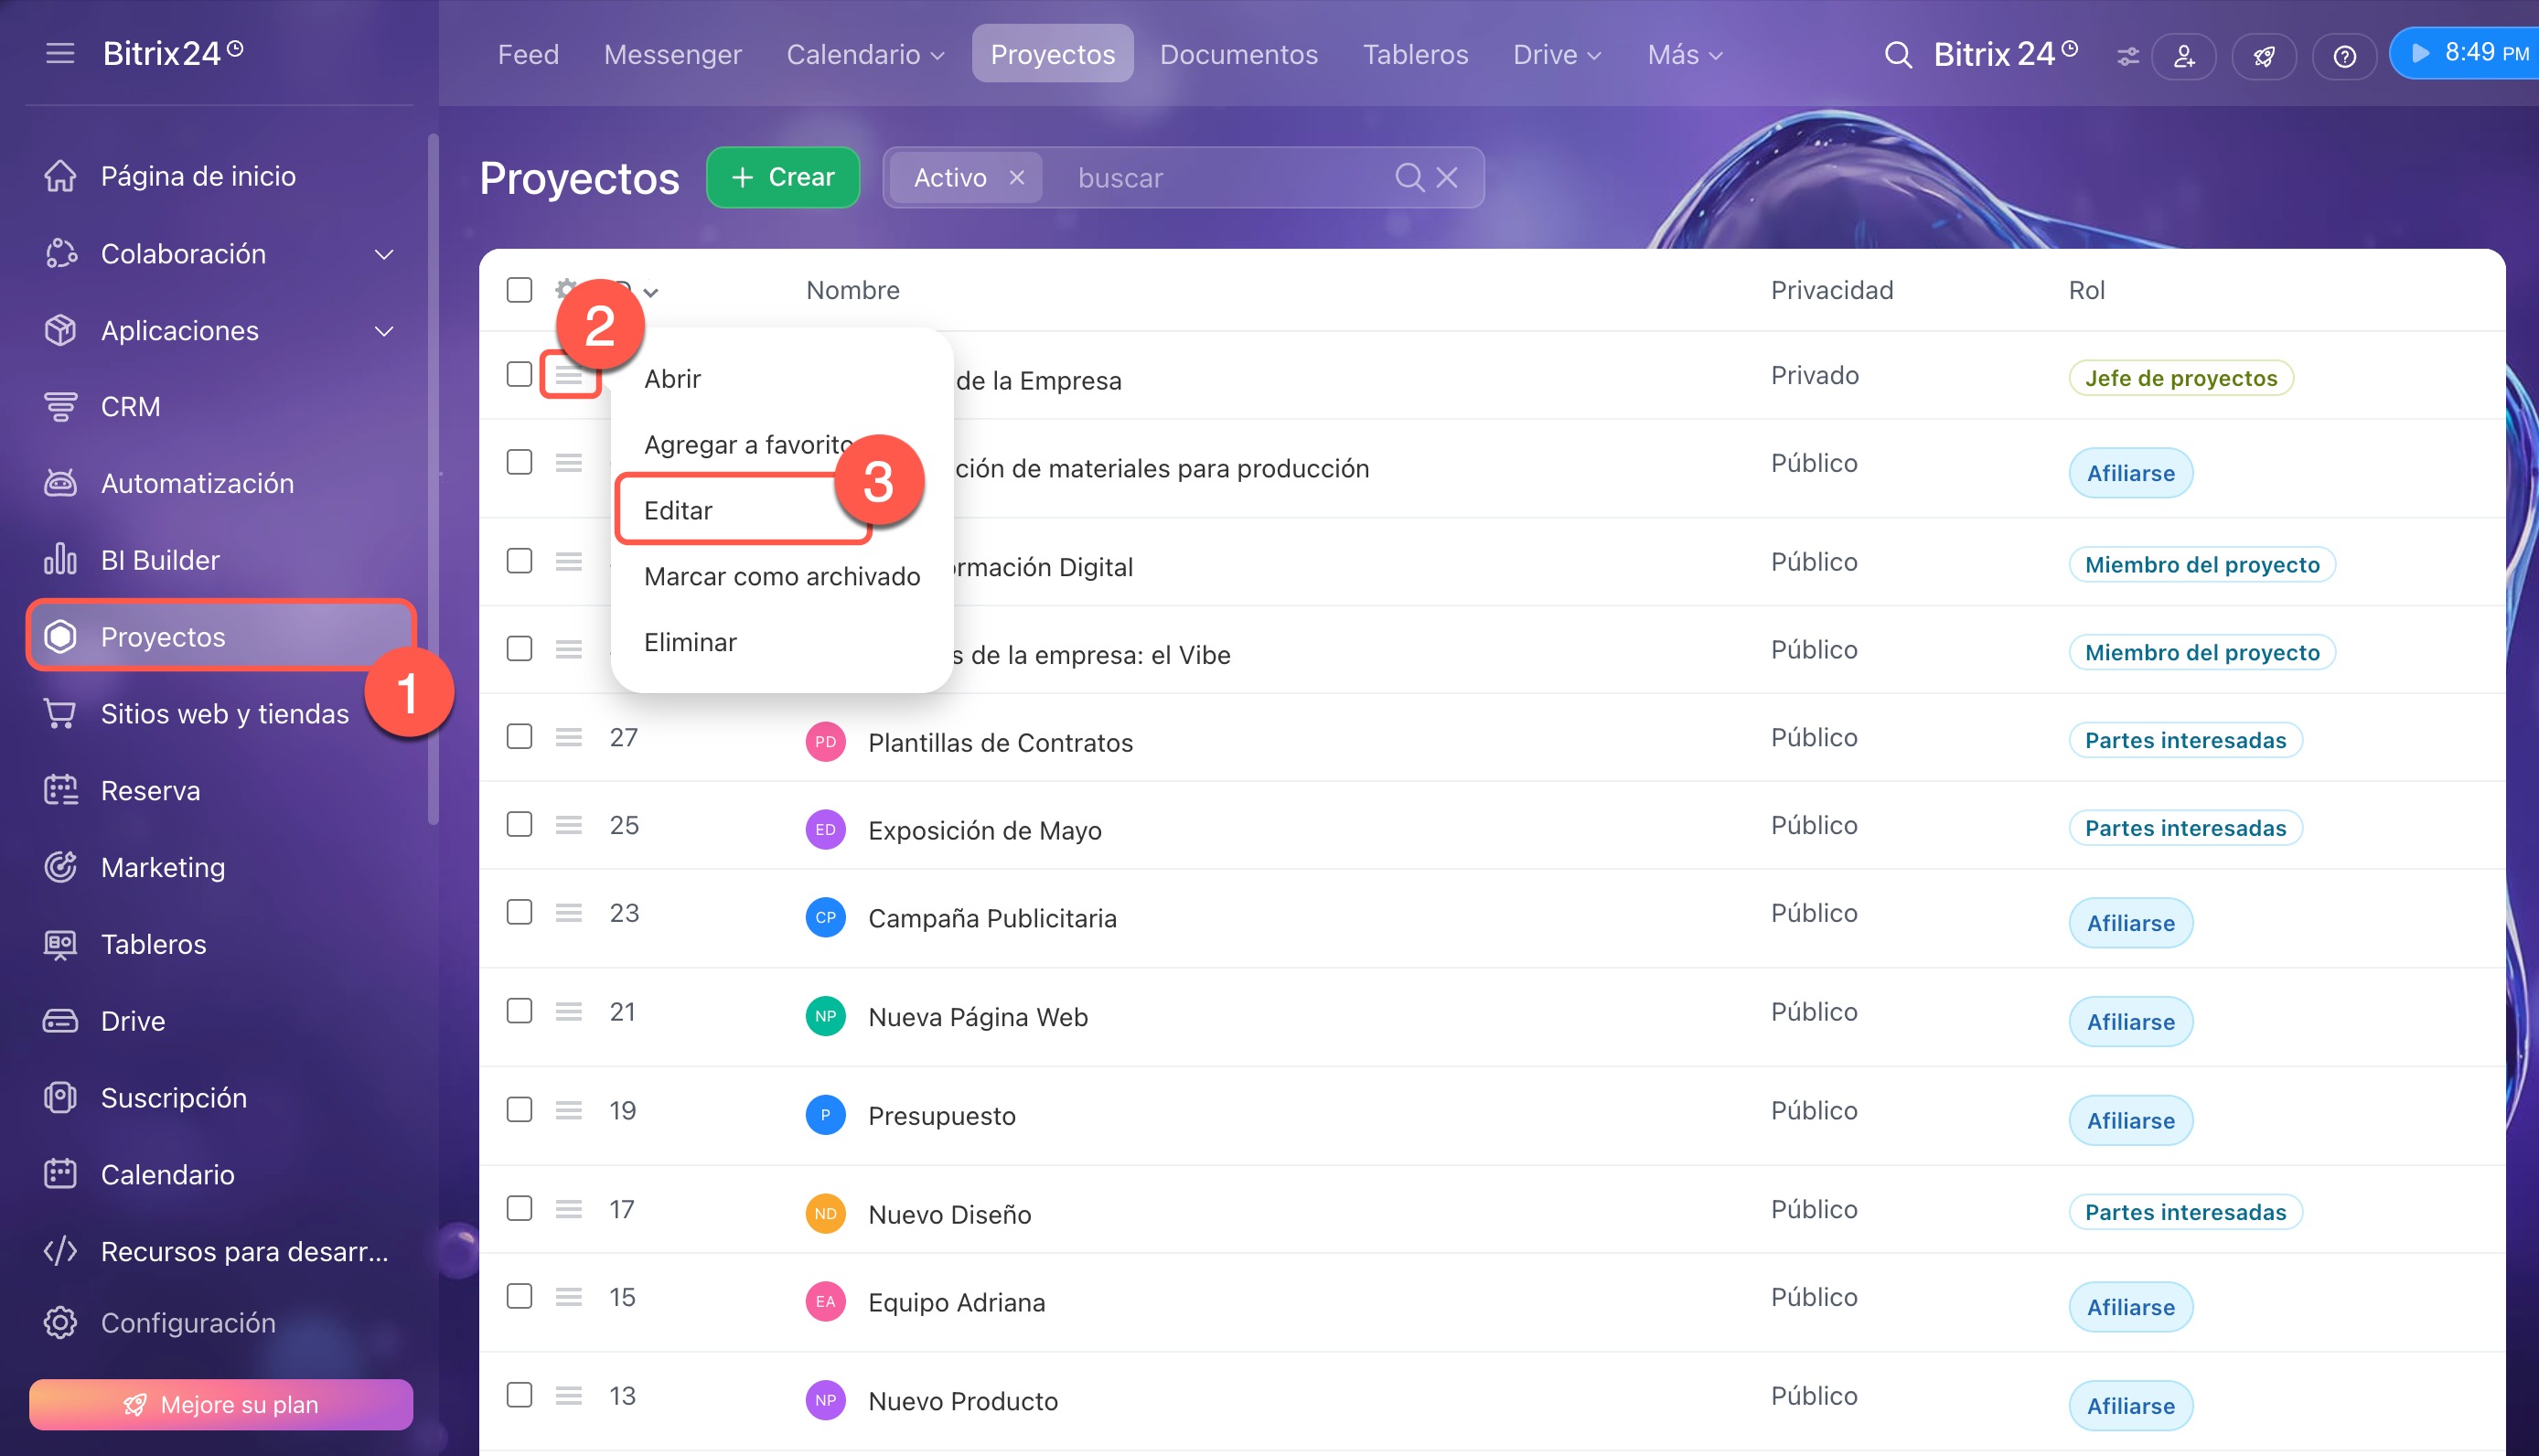Click the Recursos para desarrolladores code icon
This screenshot has height=1456, width=2539.
pyautogui.click(x=60, y=1251)
